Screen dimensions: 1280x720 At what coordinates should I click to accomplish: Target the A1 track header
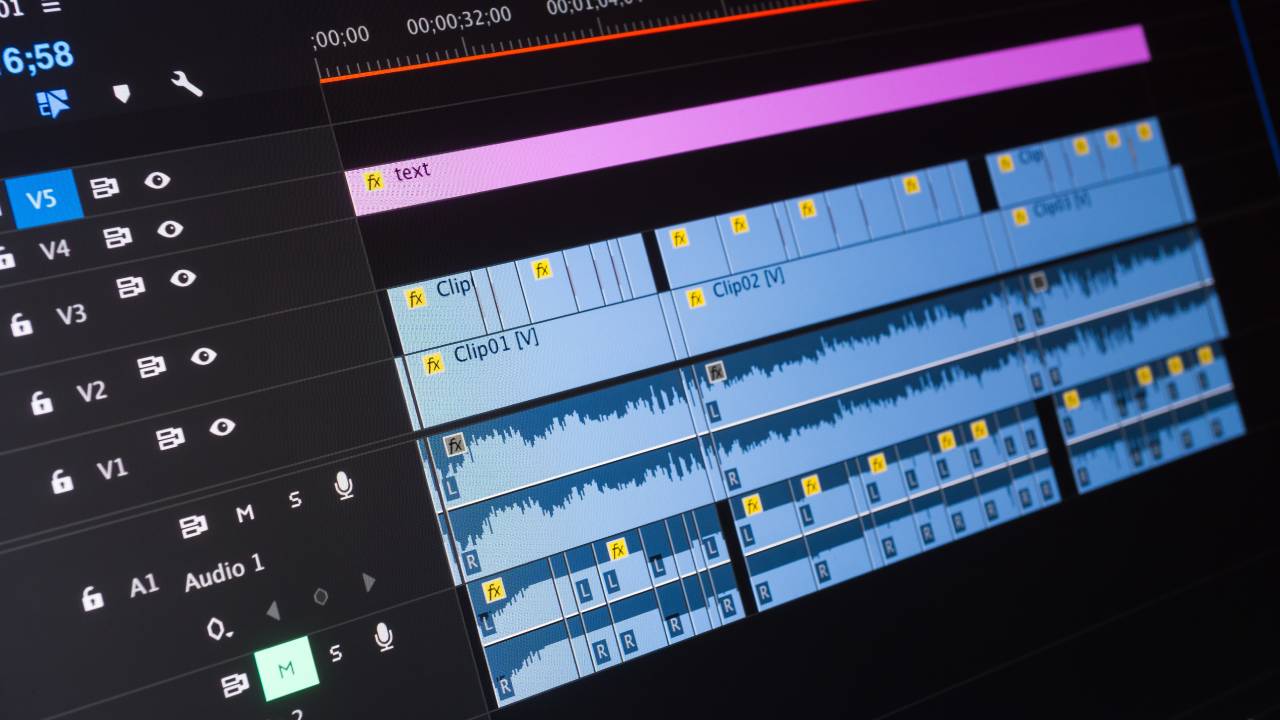click(x=144, y=586)
